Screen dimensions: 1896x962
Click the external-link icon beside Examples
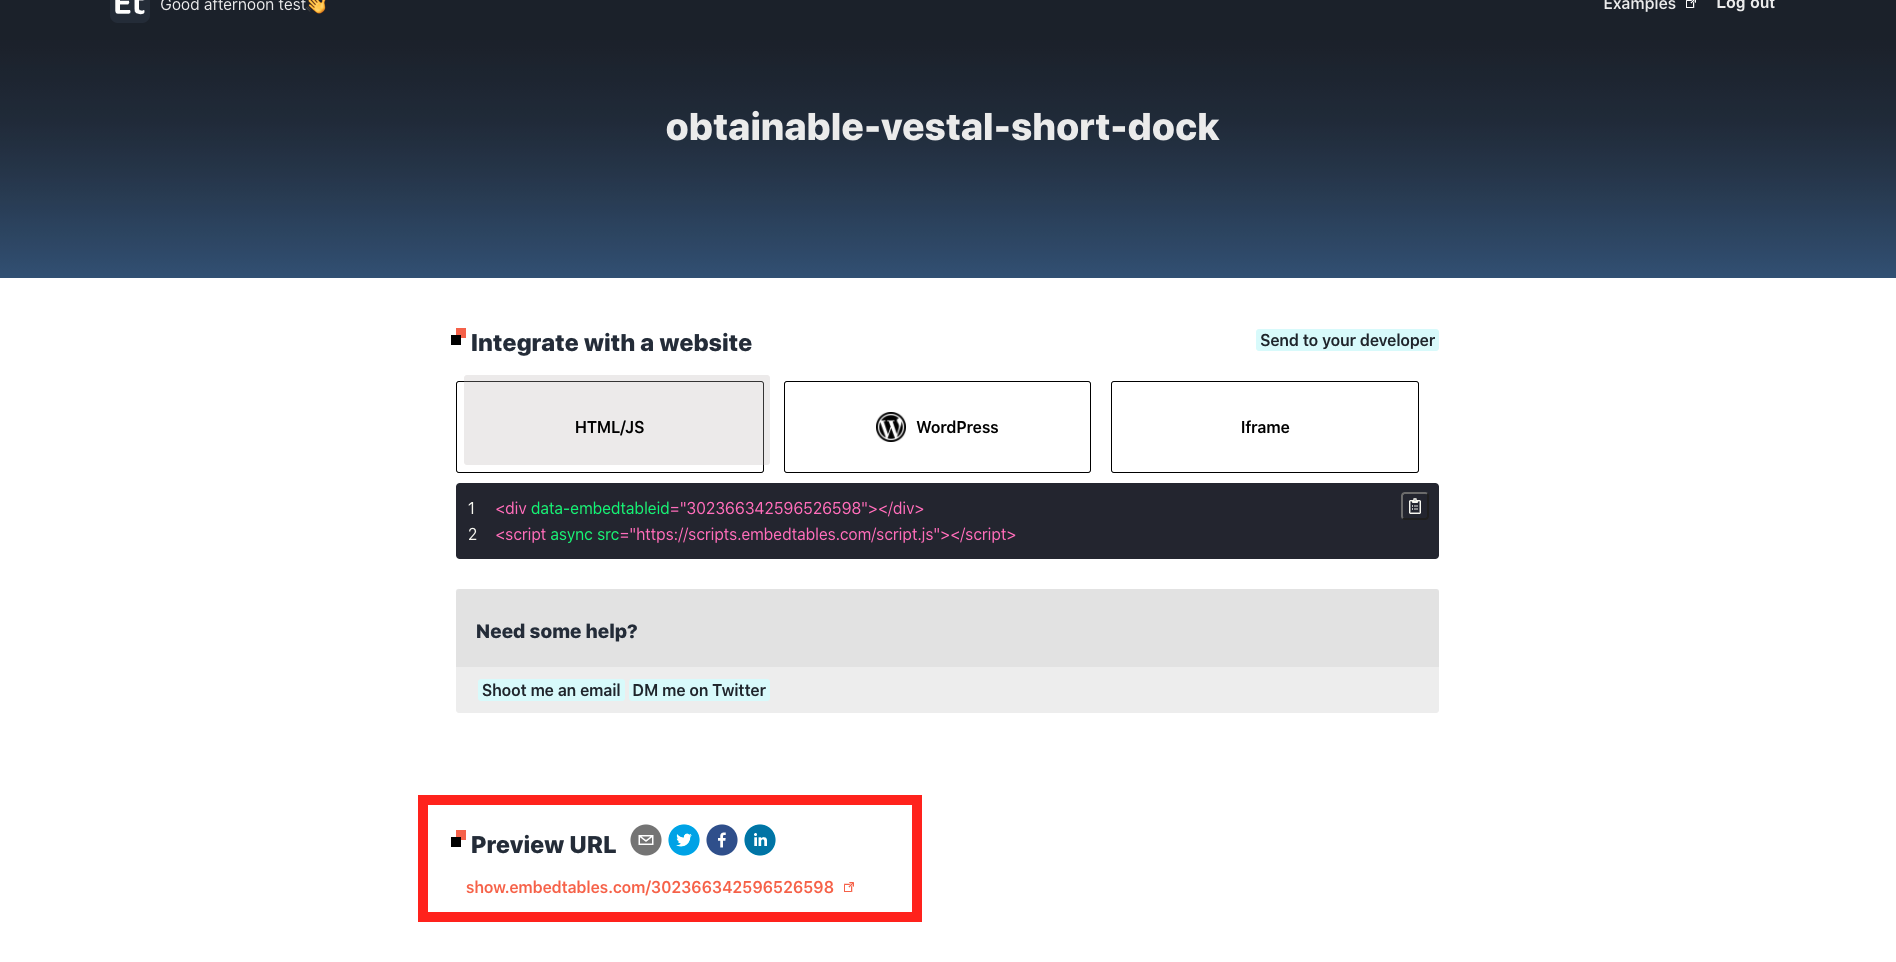[1691, 4]
